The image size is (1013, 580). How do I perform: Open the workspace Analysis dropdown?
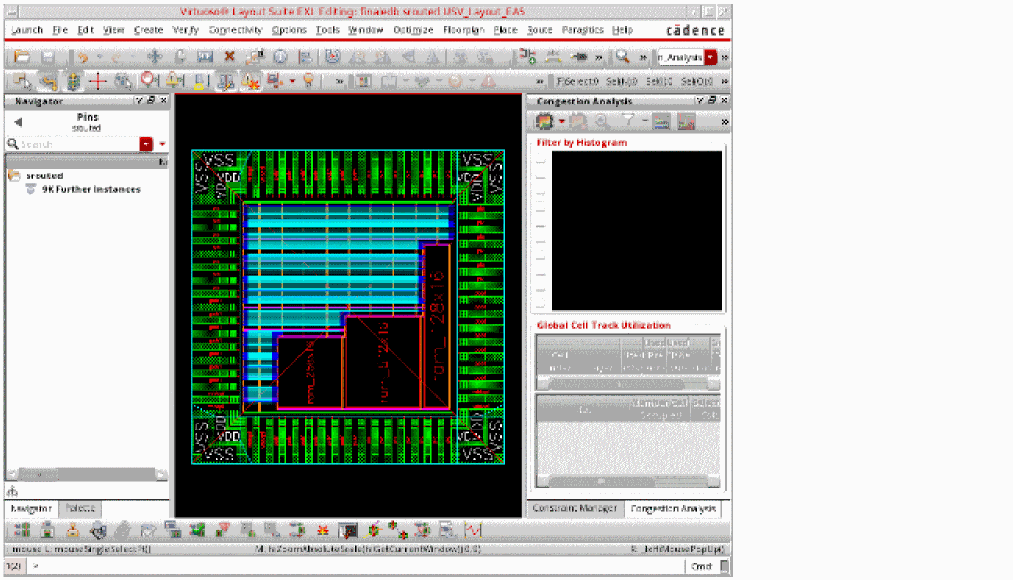coord(710,57)
